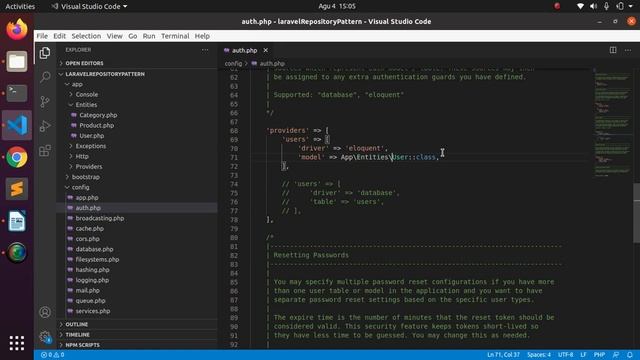Click config breadcrumb segment
Viewport: 640px width, 360px height.
point(233,64)
